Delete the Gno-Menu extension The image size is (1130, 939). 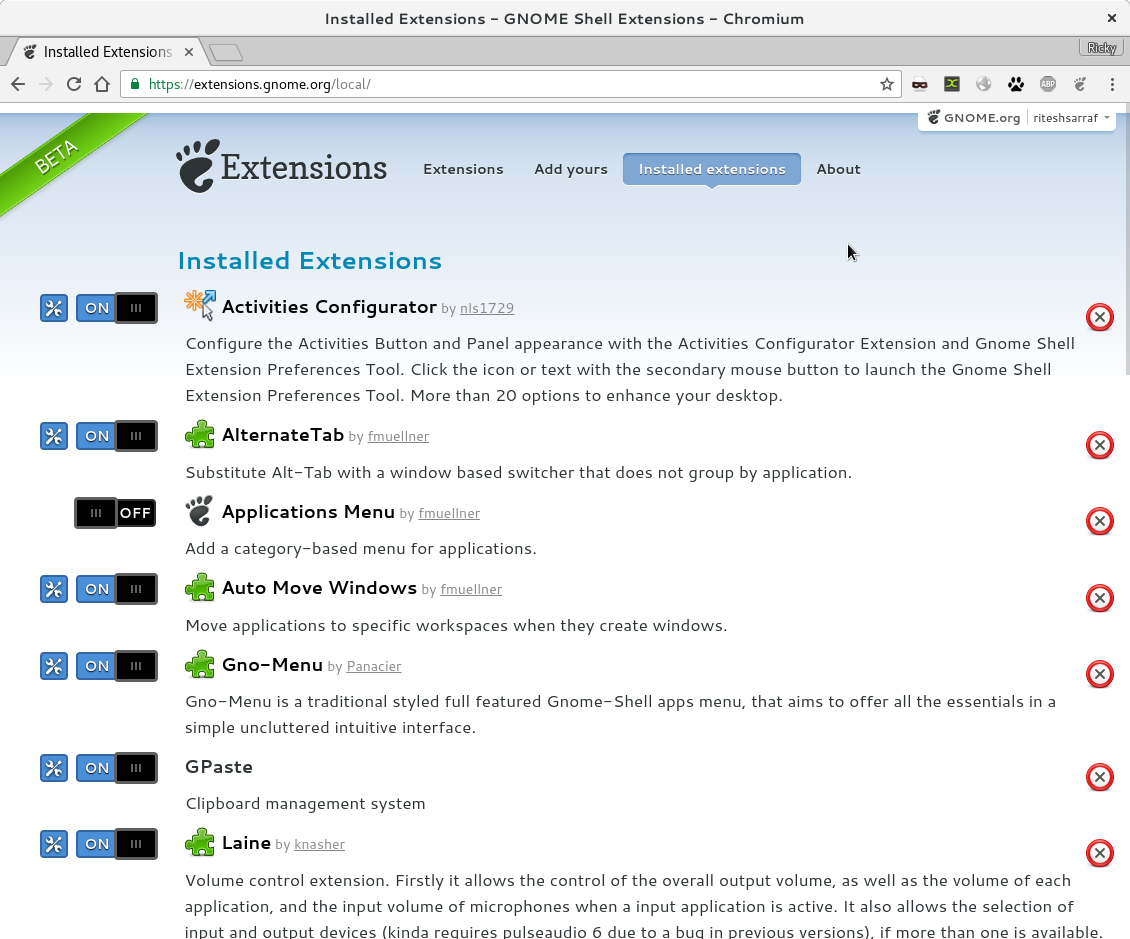tap(1100, 675)
